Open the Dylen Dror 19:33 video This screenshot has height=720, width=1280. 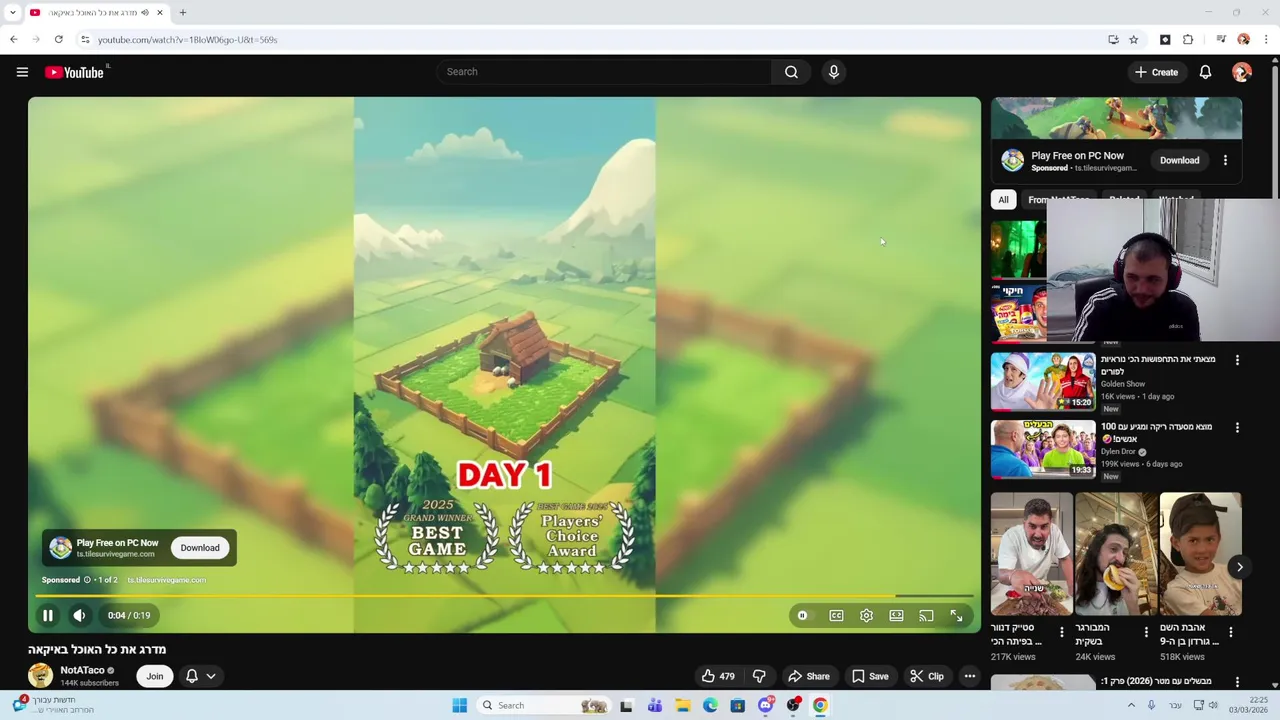(x=1043, y=448)
